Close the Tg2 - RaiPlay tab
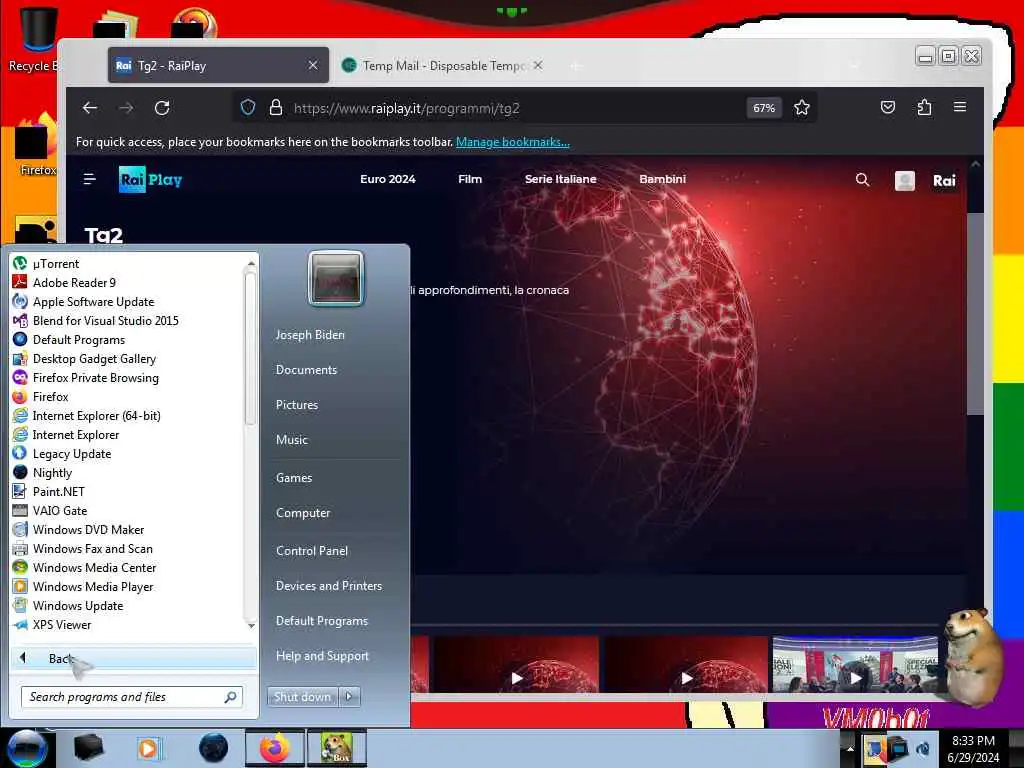The width and height of the screenshot is (1024, 768). 313,65
